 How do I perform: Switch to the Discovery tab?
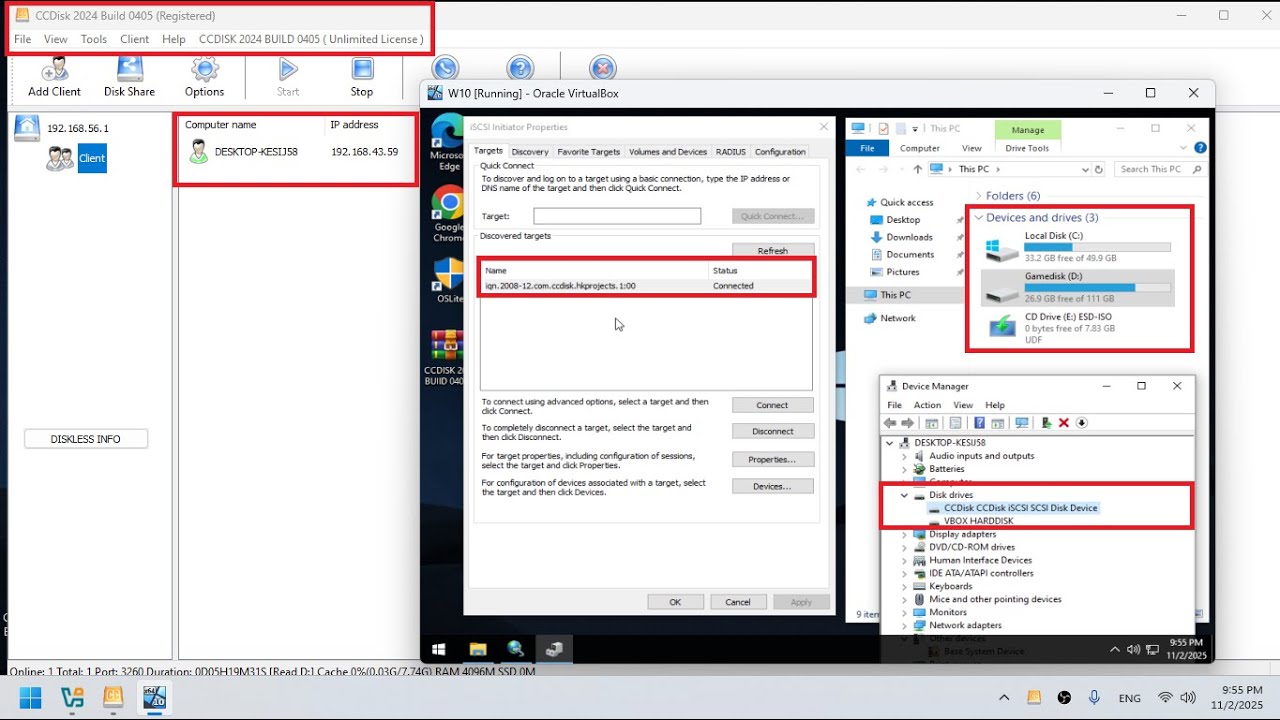point(530,152)
